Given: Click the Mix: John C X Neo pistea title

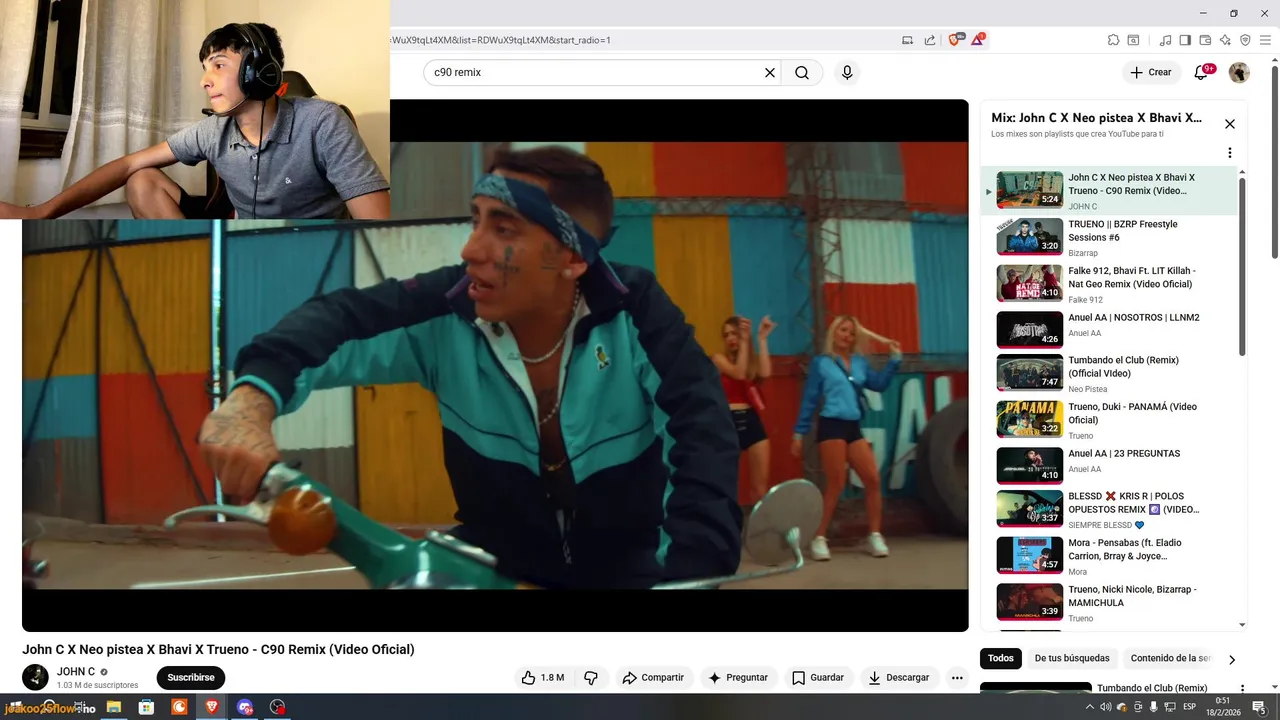Looking at the screenshot, I should click(x=1096, y=118).
